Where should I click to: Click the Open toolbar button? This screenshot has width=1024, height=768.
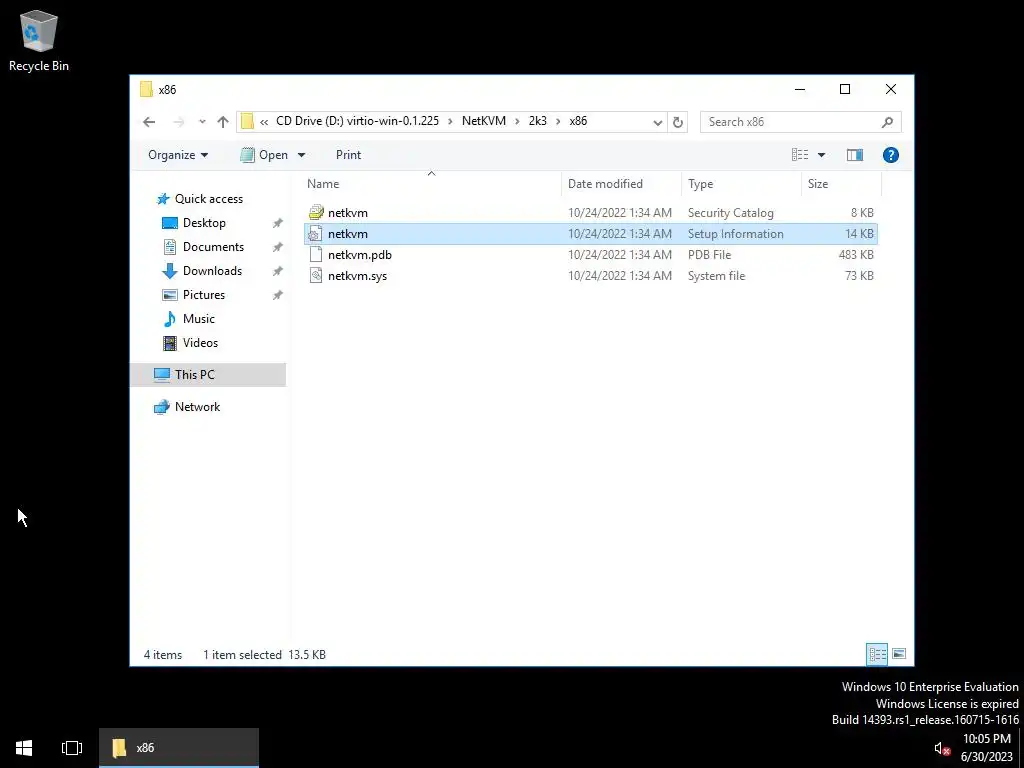click(264, 155)
